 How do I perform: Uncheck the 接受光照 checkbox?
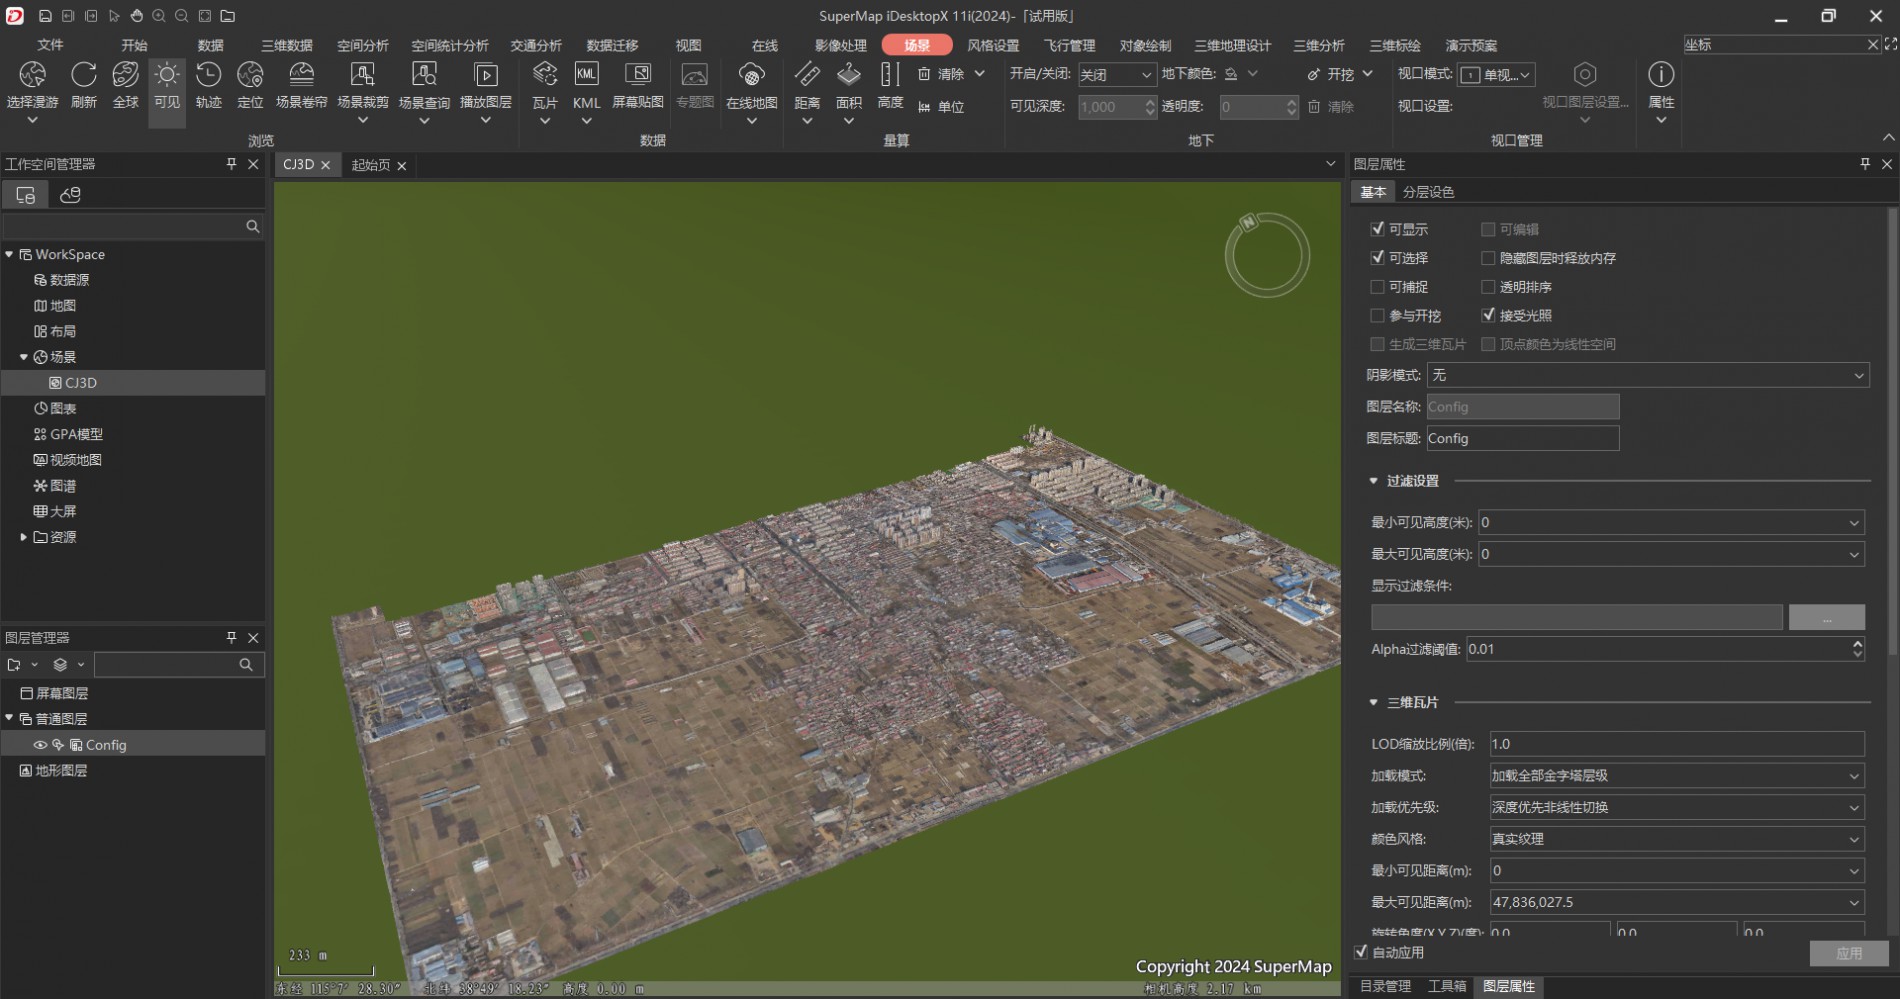1488,315
